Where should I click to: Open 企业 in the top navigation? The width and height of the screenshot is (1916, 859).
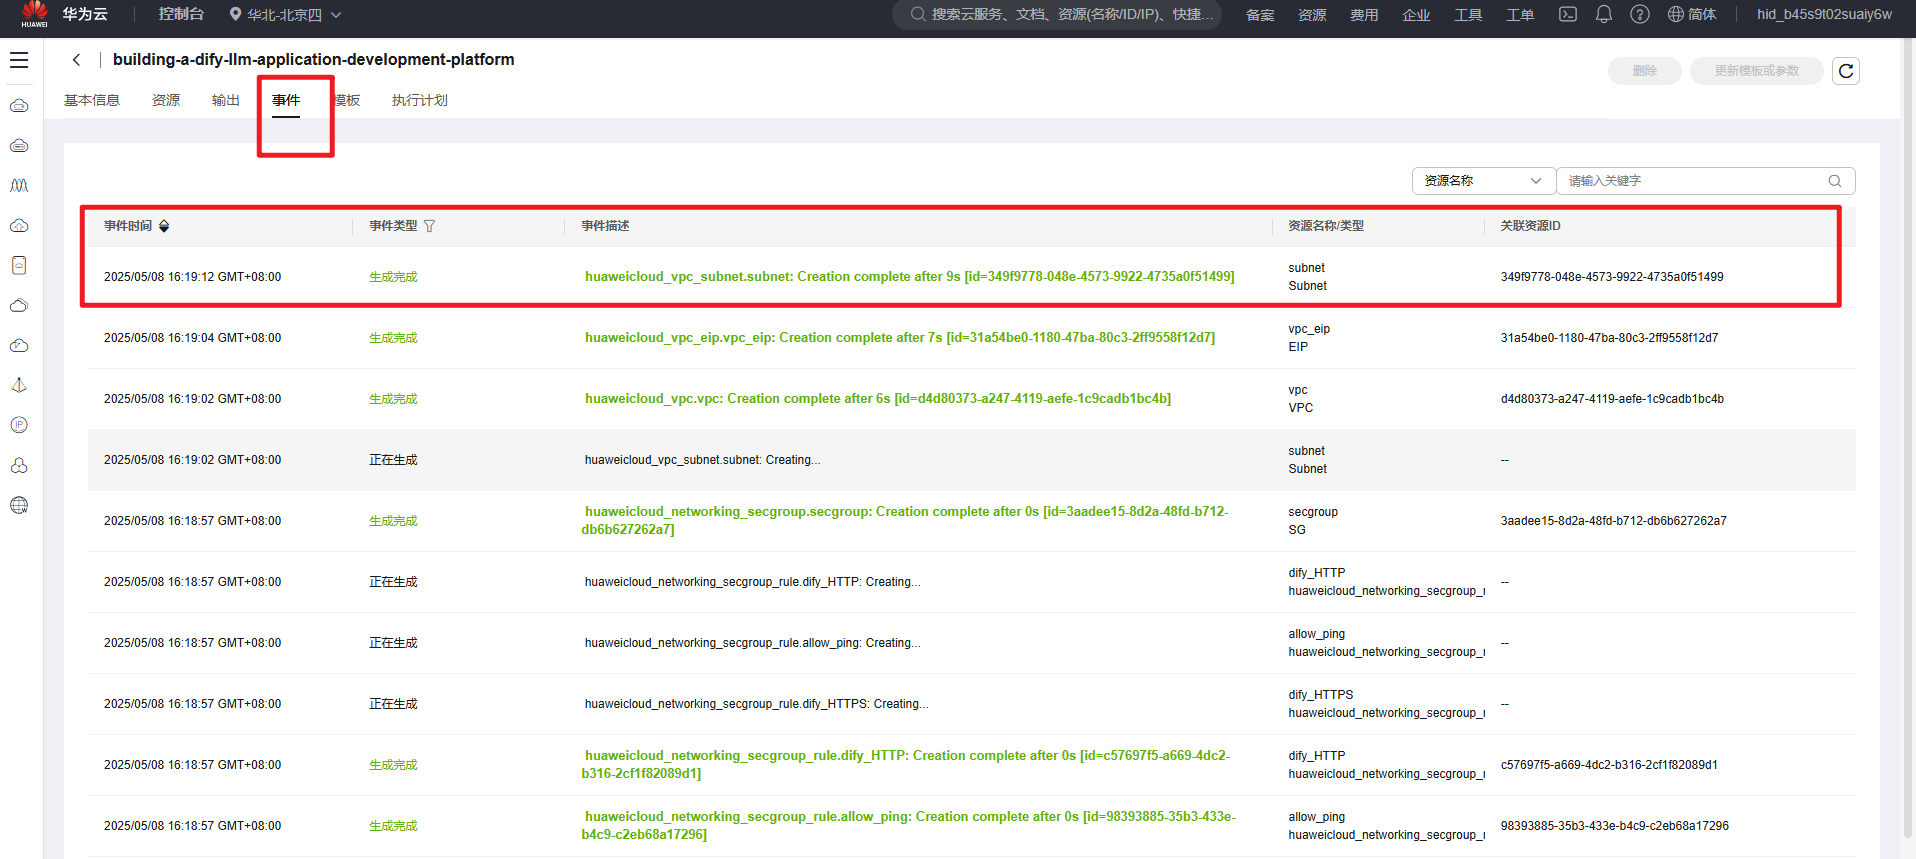pyautogui.click(x=1416, y=15)
